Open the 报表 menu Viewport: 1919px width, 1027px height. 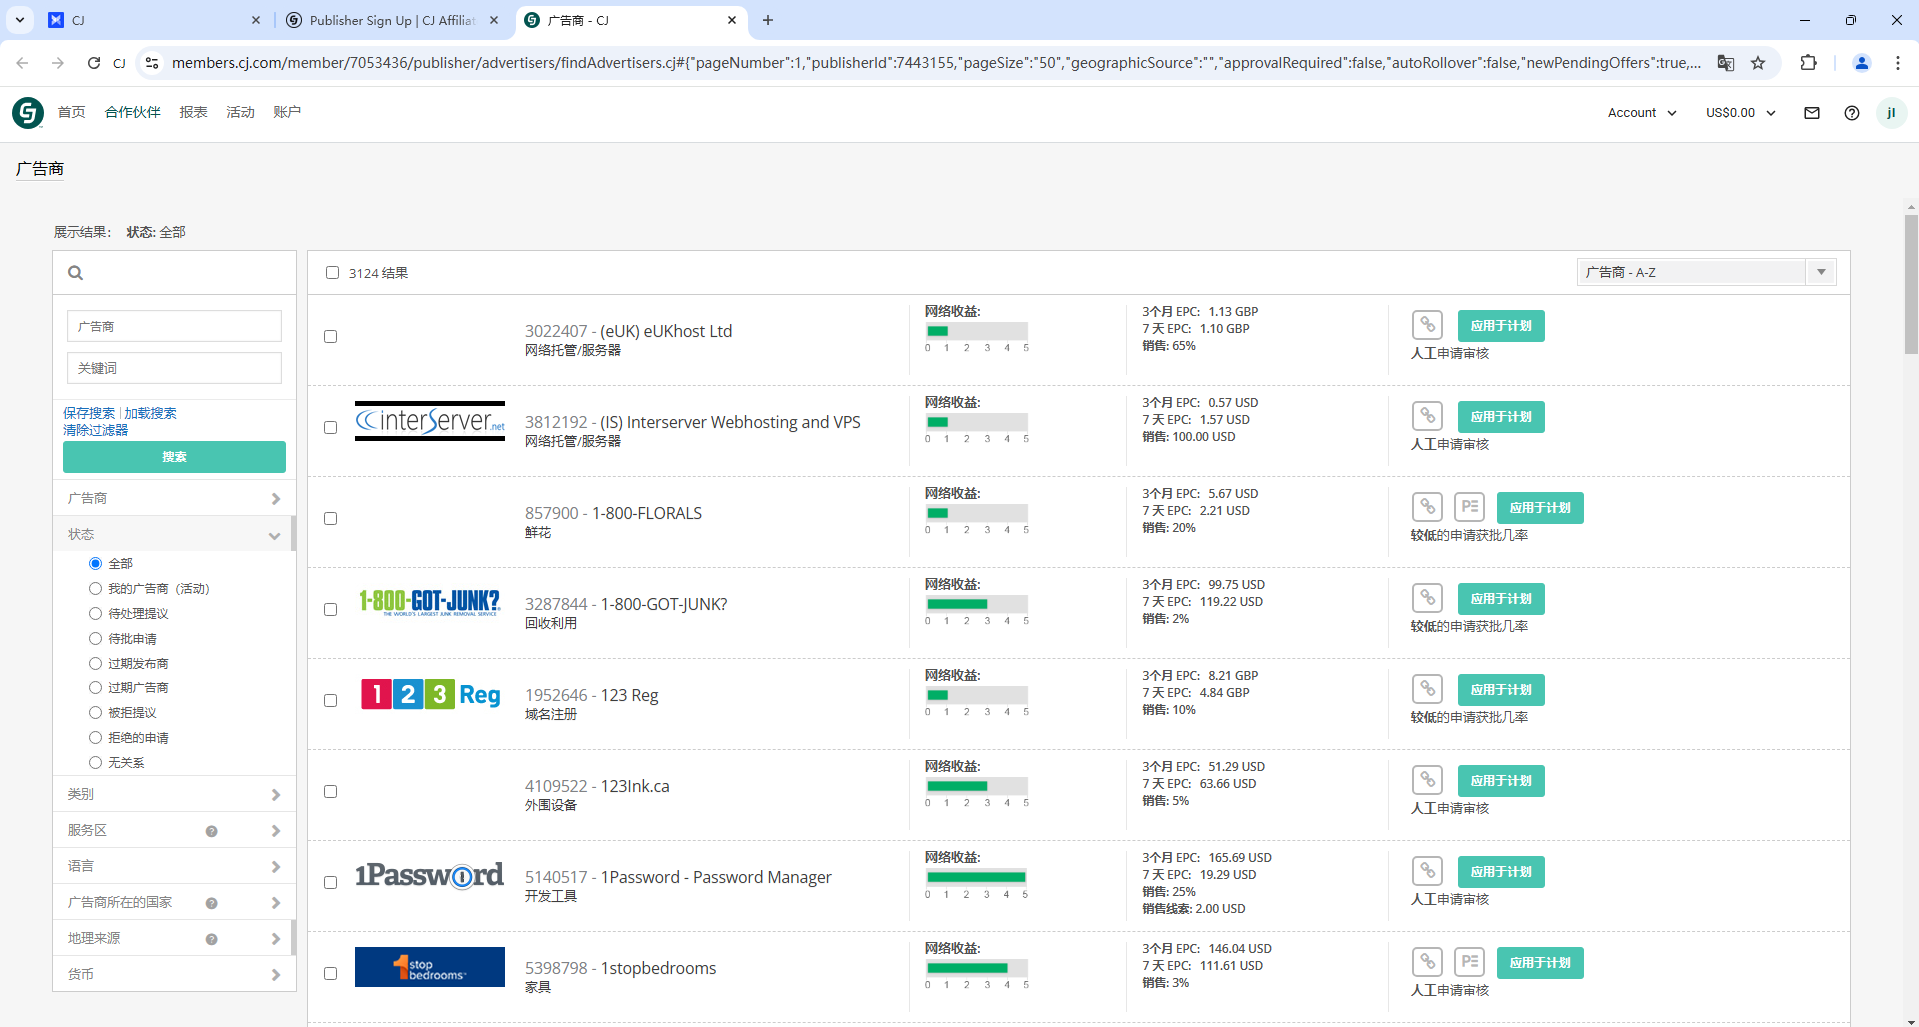(194, 112)
